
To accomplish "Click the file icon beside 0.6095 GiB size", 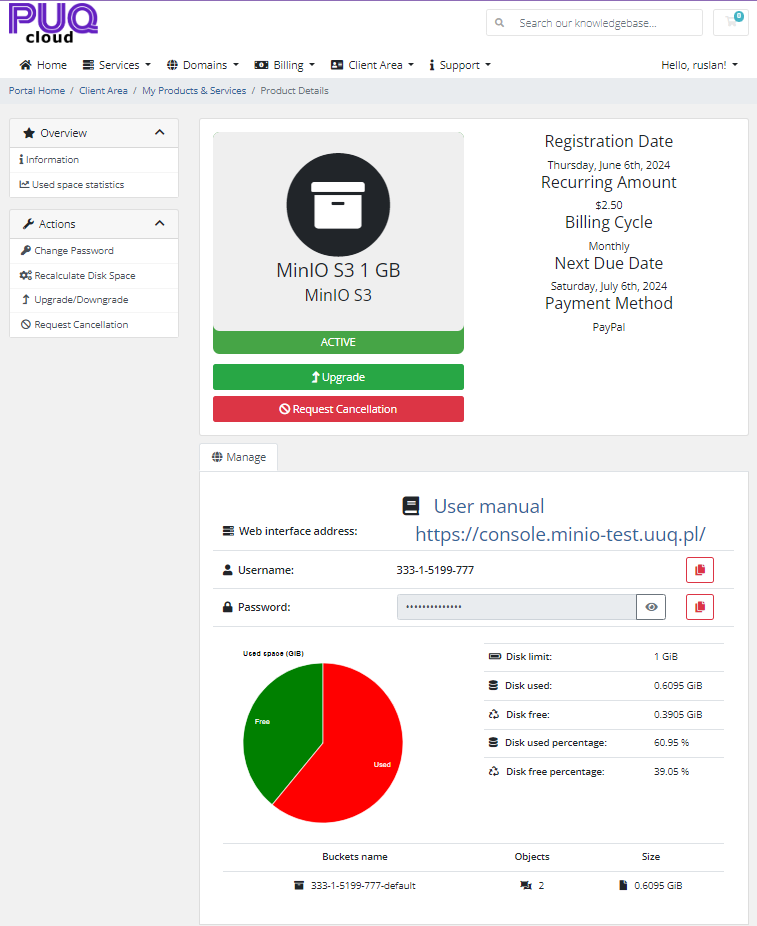I will point(623,885).
